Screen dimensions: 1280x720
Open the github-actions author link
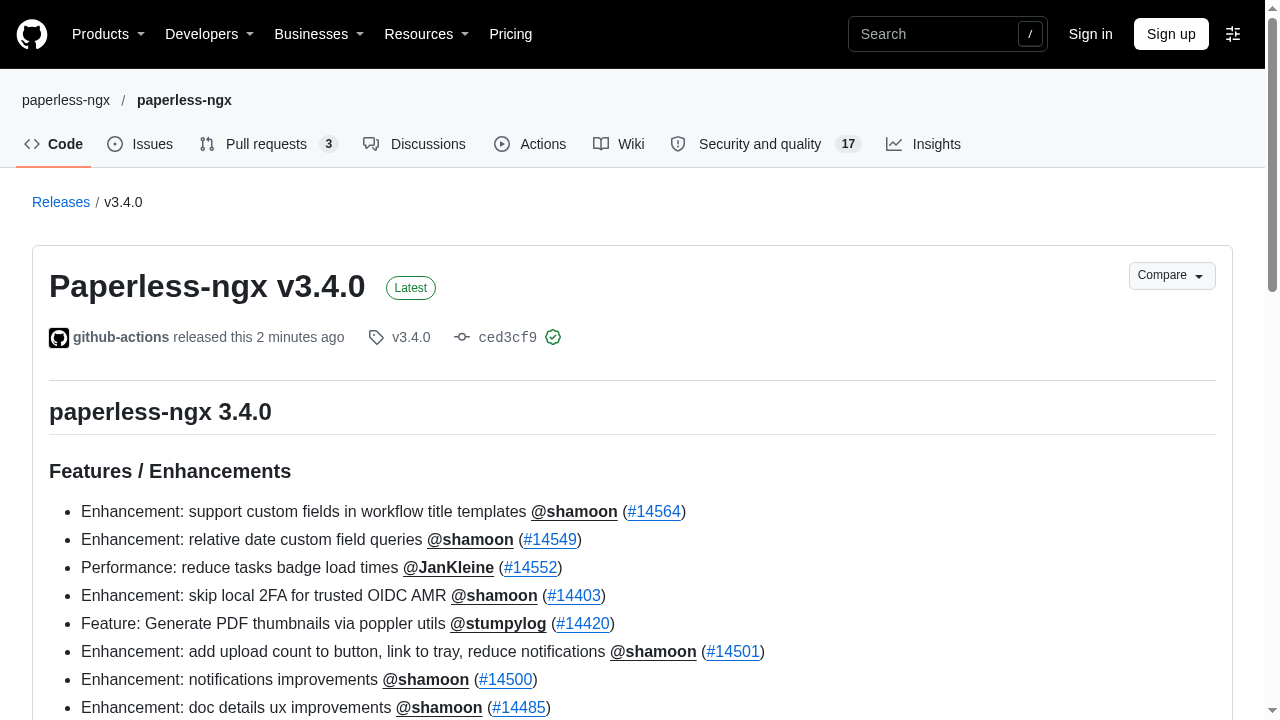[x=121, y=338]
